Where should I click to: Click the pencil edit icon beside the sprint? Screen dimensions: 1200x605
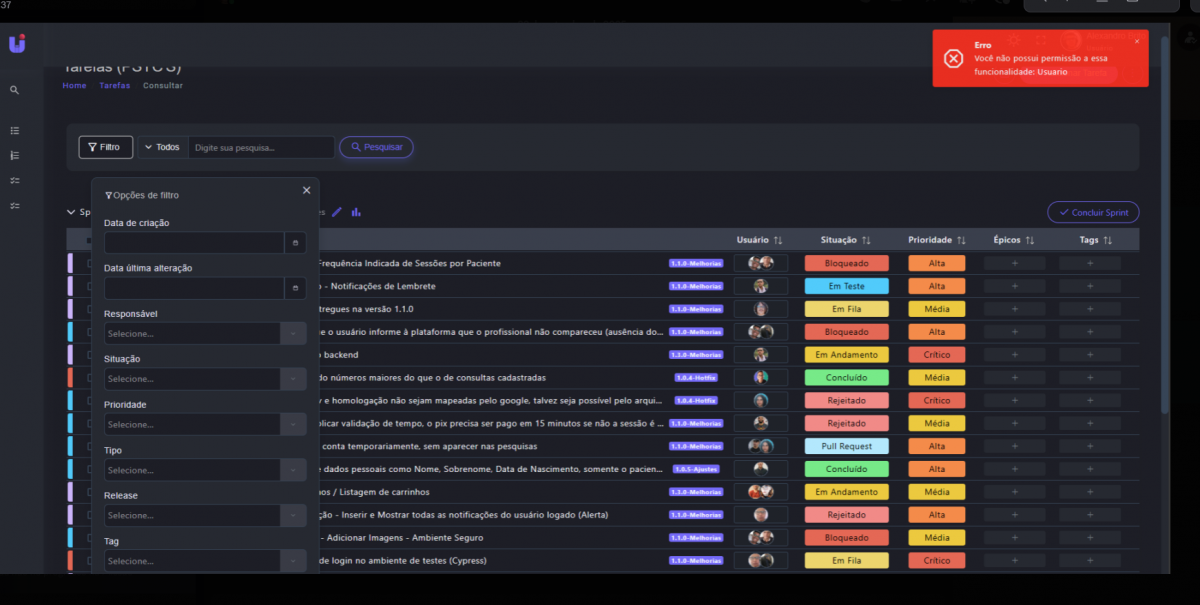(337, 212)
